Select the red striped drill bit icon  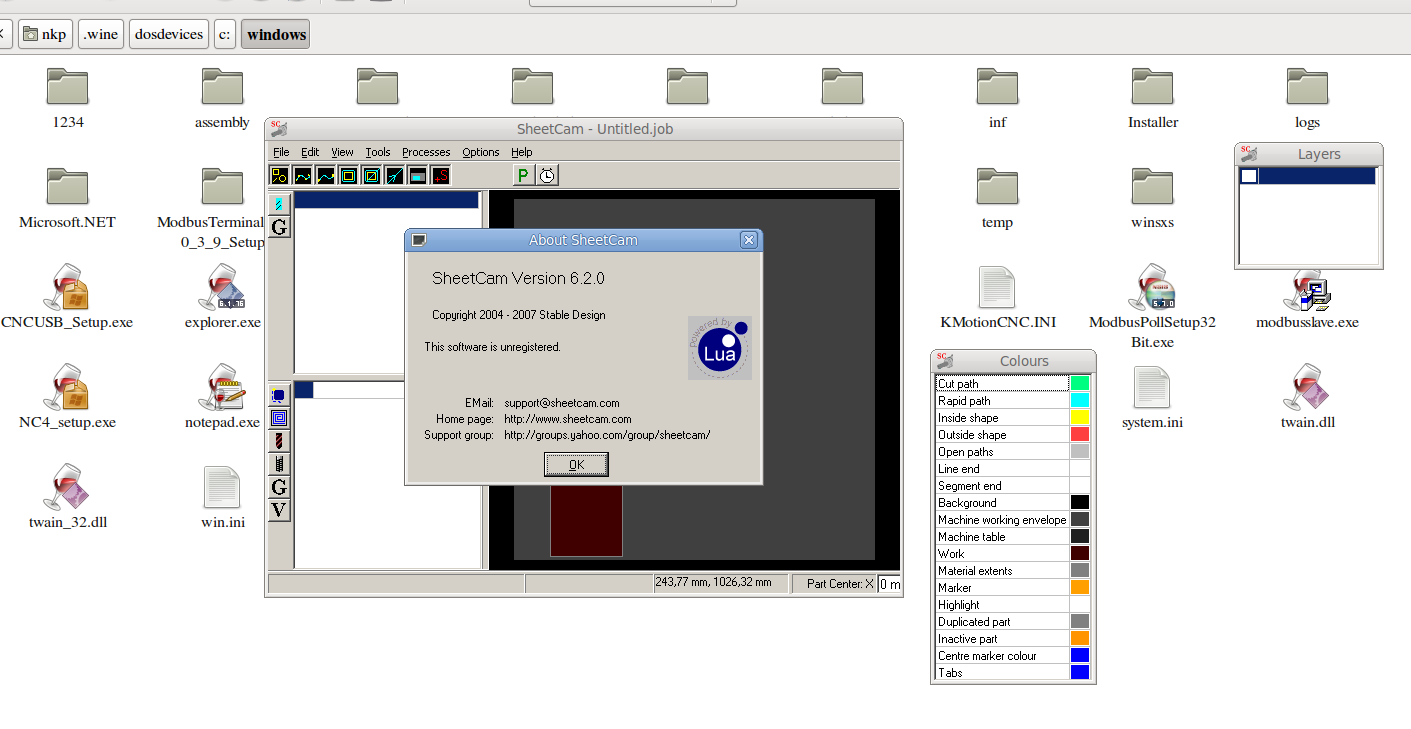(x=280, y=441)
